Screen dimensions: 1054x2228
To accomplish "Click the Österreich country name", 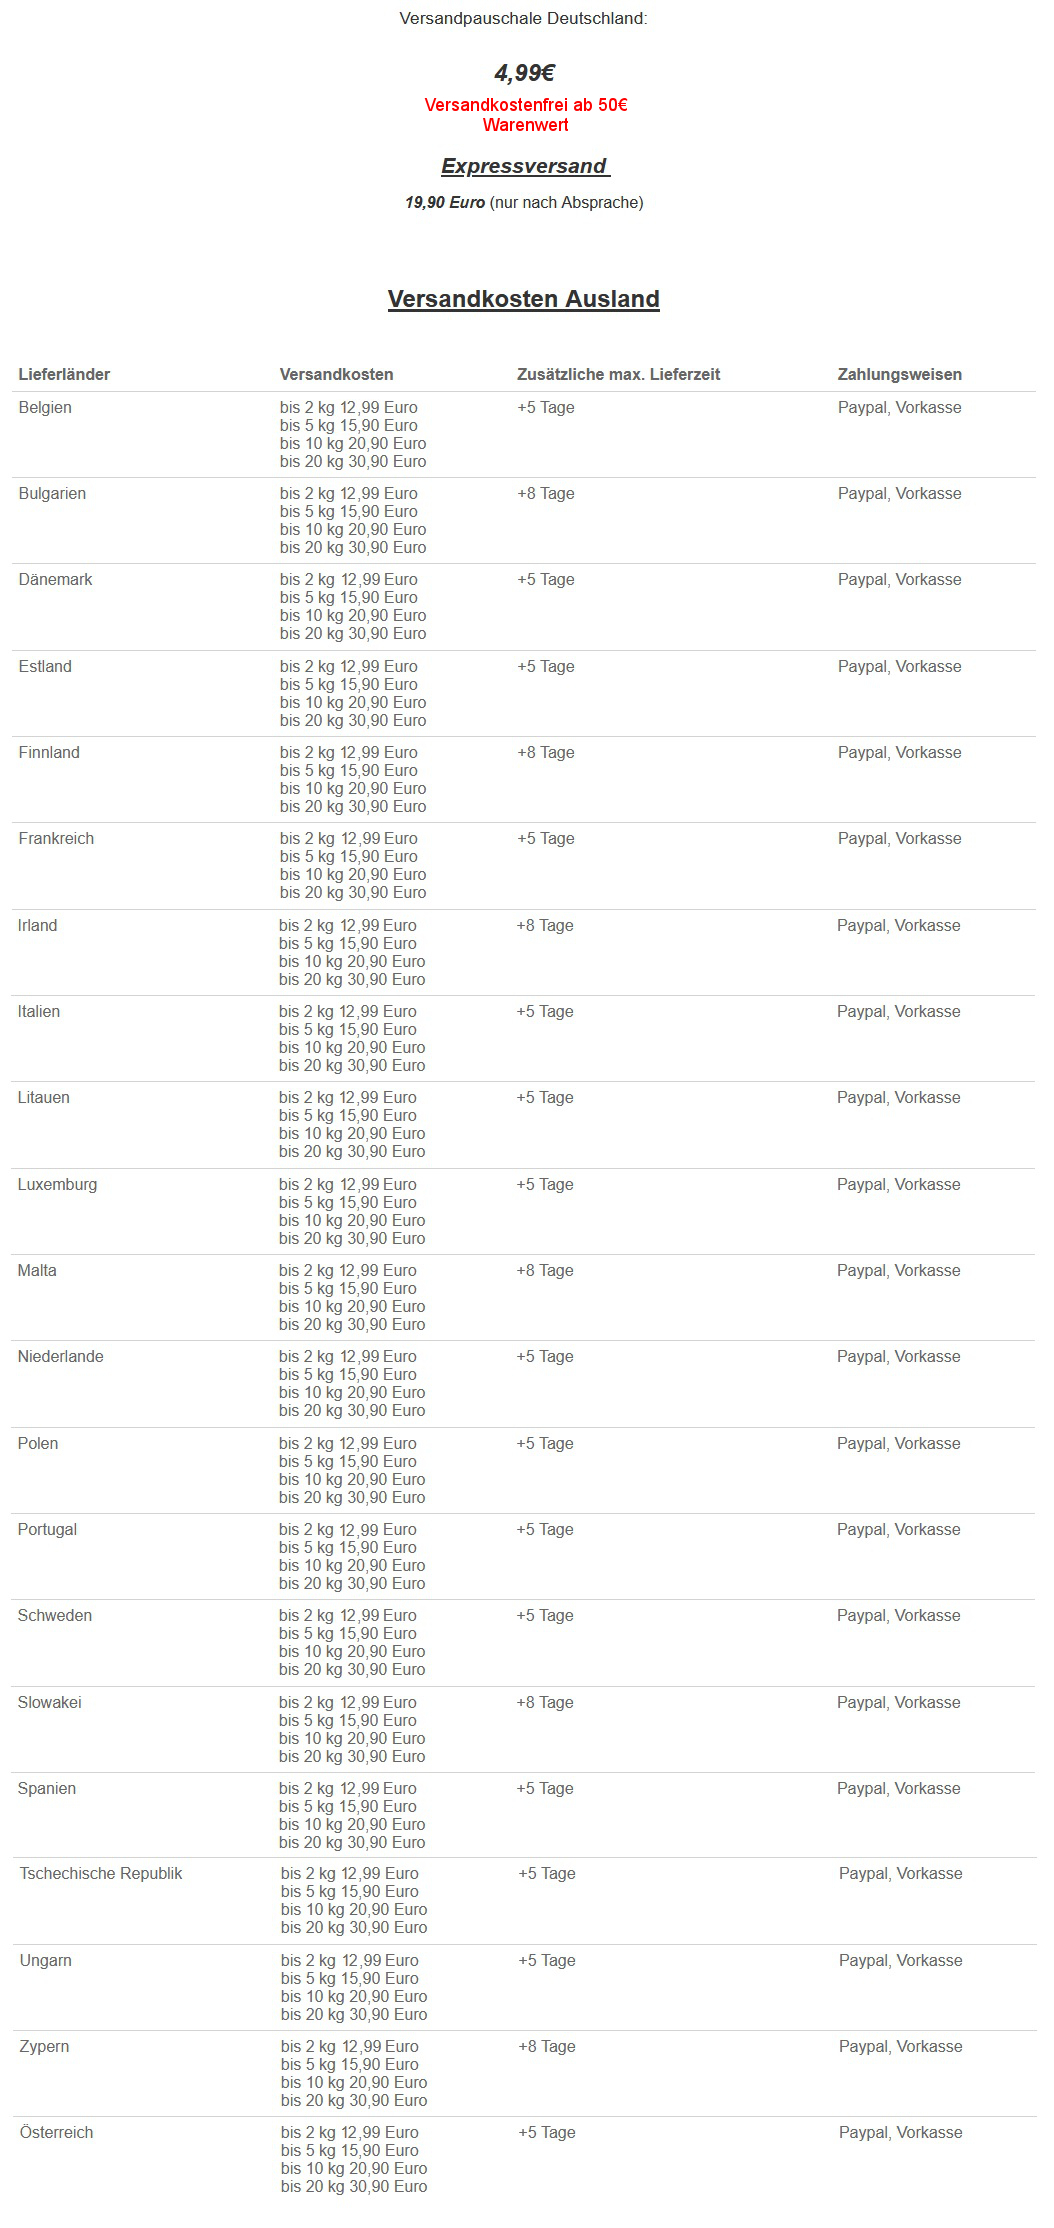I will 56,2133.
